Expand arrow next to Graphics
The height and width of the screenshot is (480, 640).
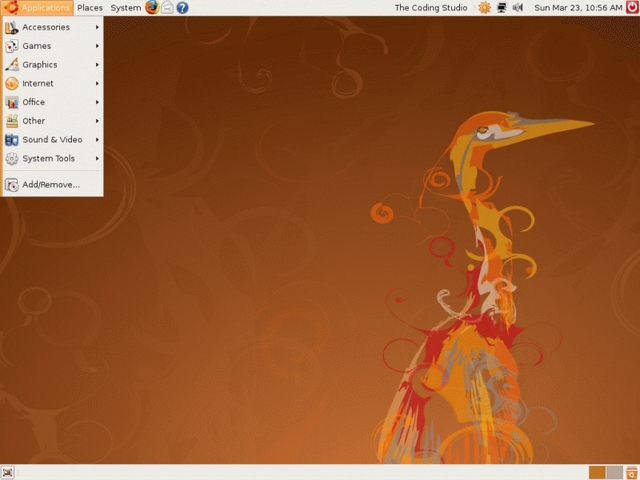pos(97,64)
